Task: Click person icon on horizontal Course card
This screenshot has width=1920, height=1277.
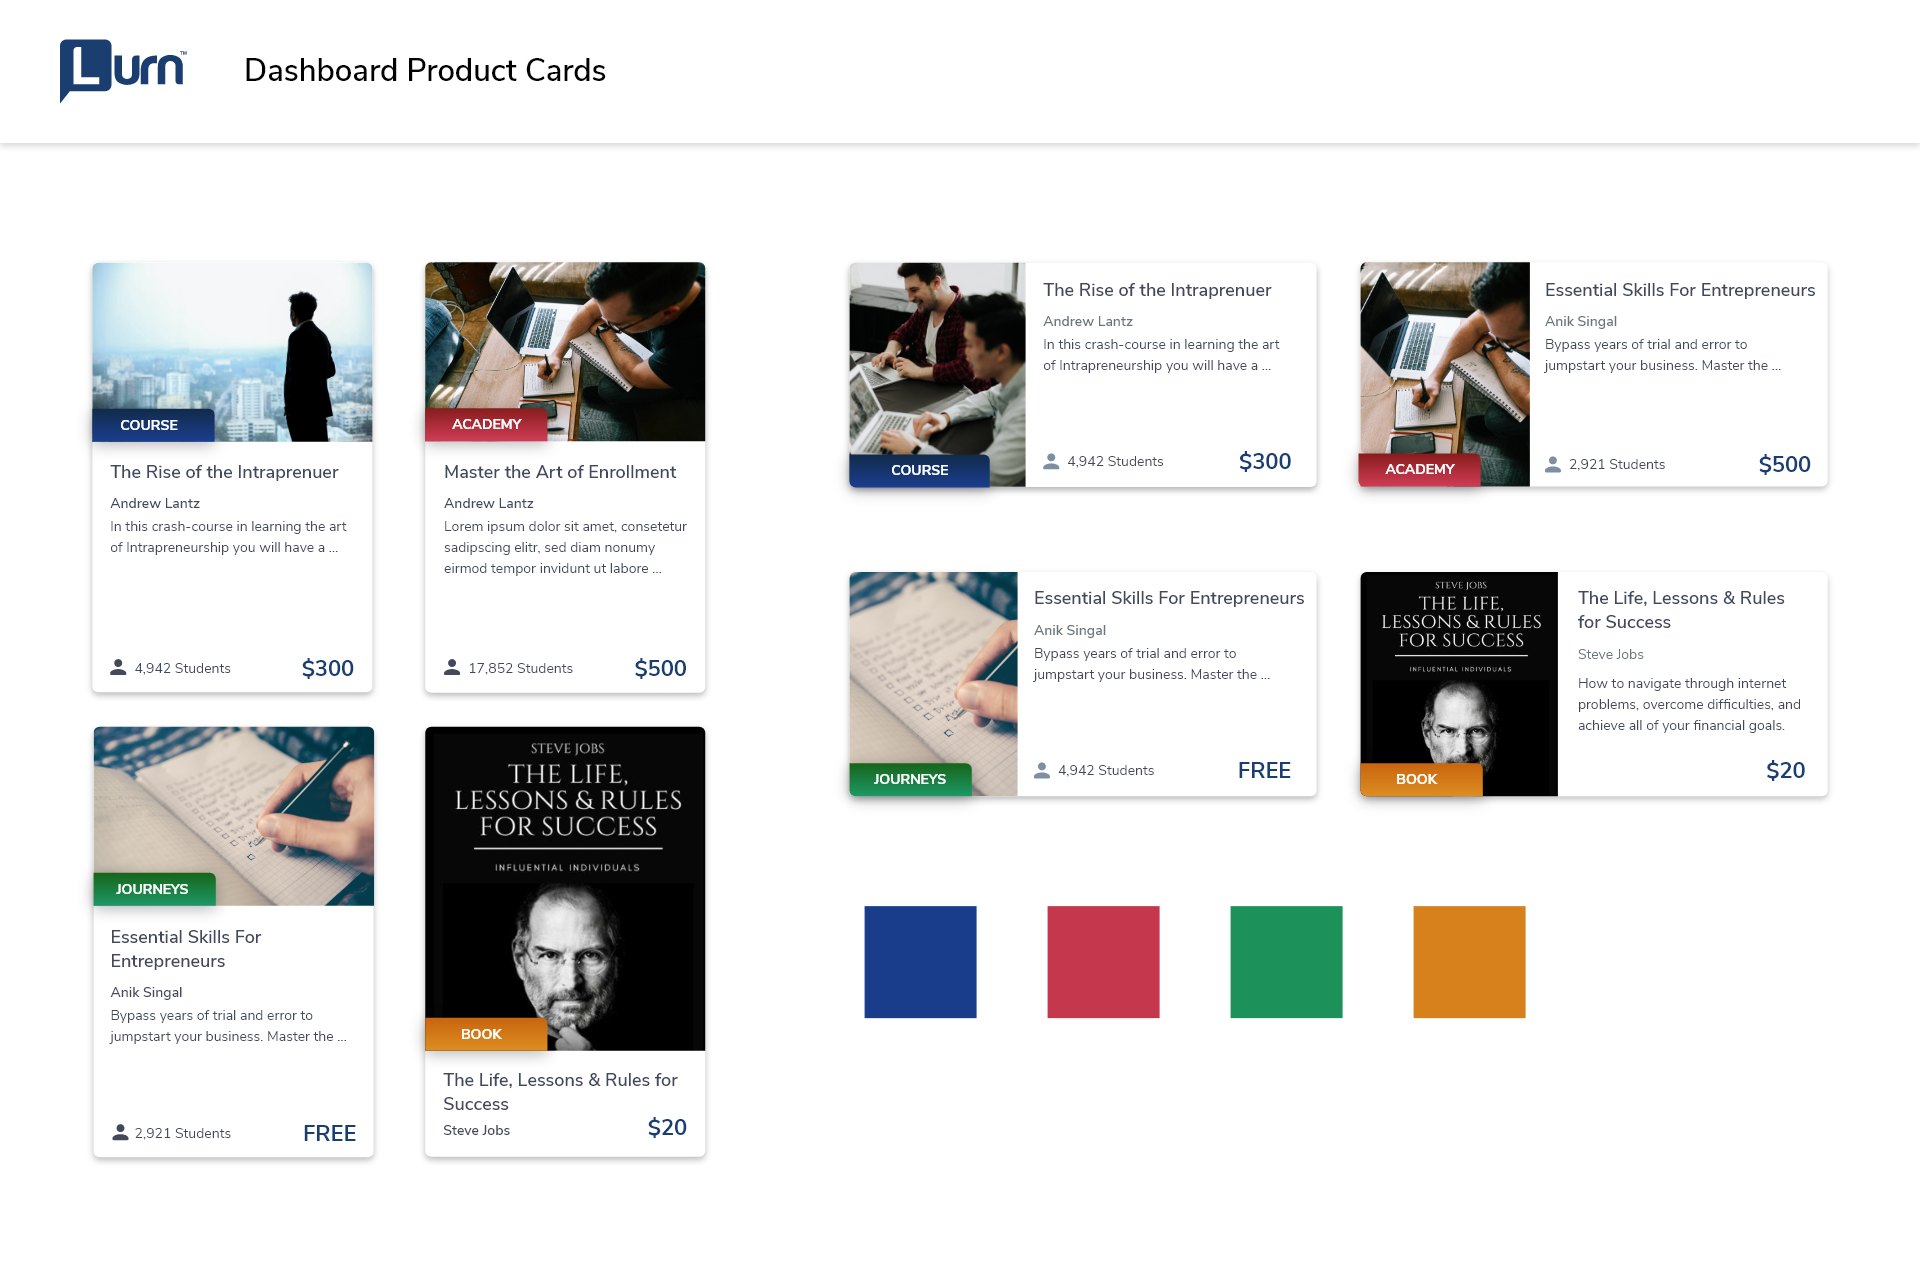Action: point(1051,461)
